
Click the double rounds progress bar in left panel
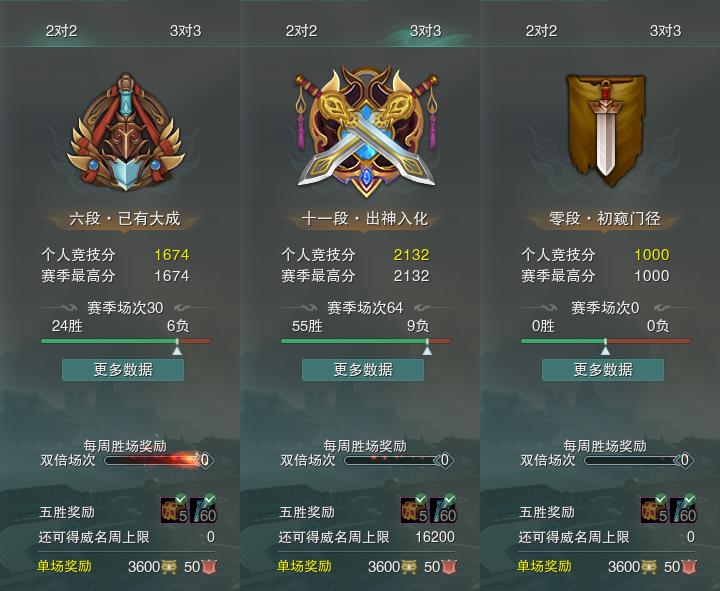click(155, 460)
